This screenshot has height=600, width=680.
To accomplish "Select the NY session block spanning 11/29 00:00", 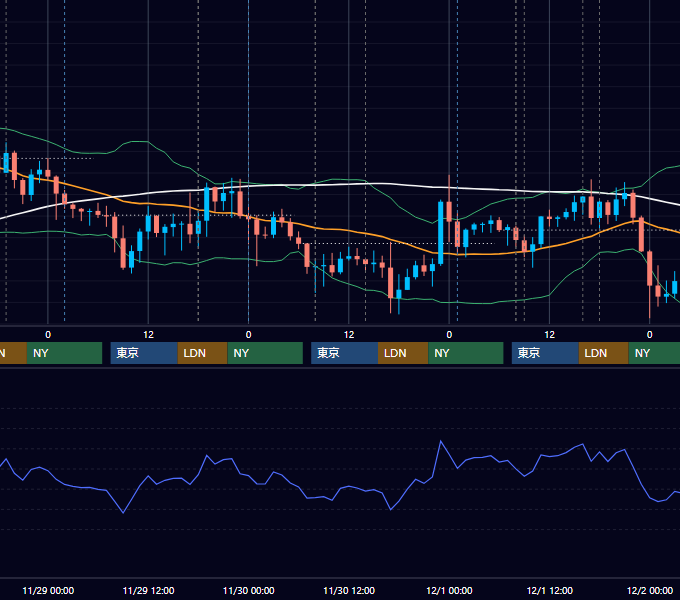I will click(x=64, y=353).
